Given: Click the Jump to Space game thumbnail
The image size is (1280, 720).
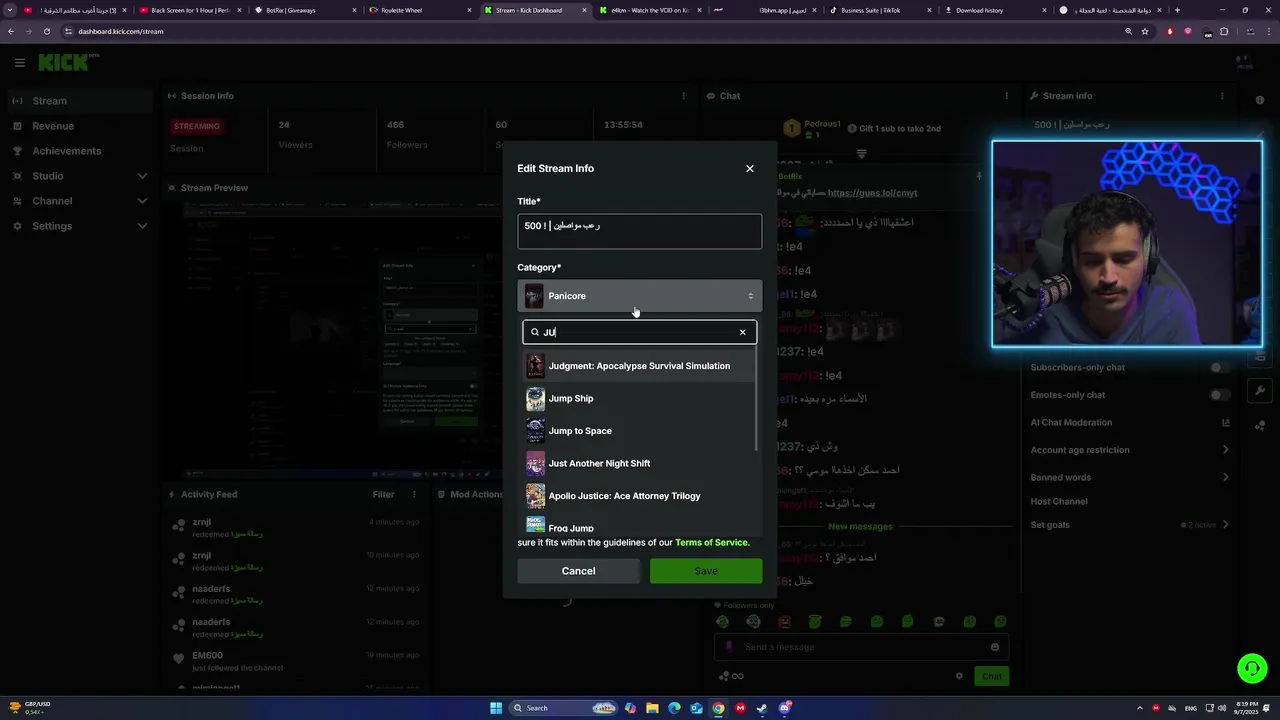Looking at the screenshot, I should click(536, 431).
